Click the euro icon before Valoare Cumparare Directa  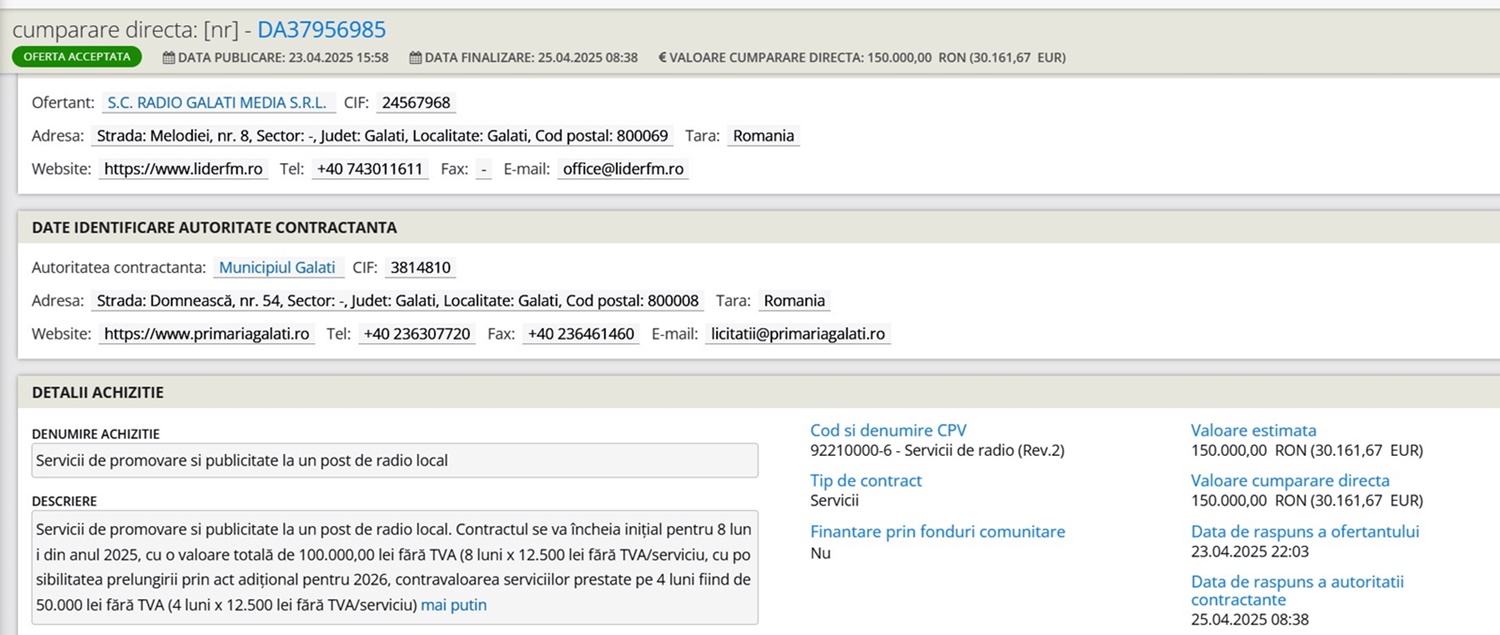pyautogui.click(x=662, y=58)
